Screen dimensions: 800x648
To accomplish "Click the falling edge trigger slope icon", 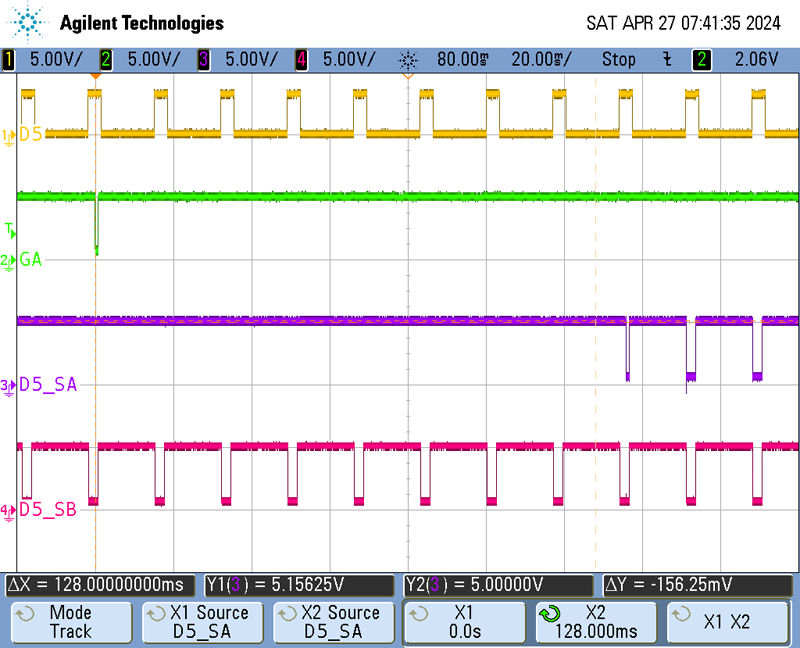I will point(667,59).
